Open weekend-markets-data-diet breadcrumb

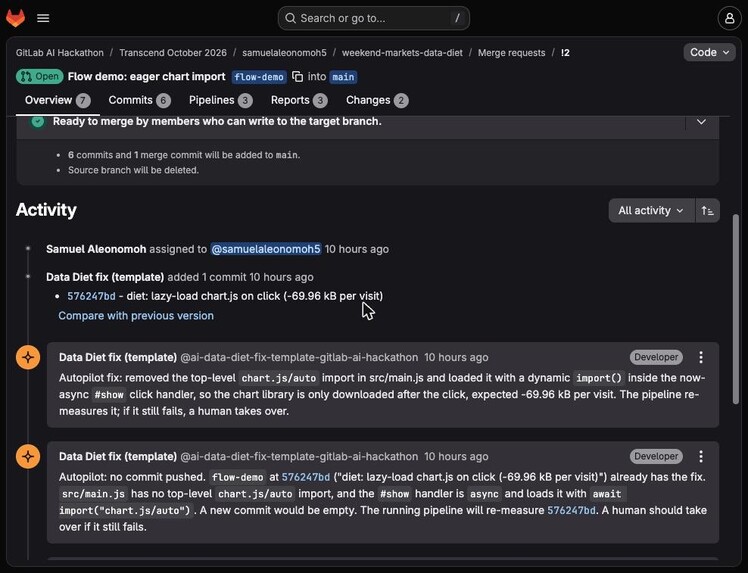[402, 53]
